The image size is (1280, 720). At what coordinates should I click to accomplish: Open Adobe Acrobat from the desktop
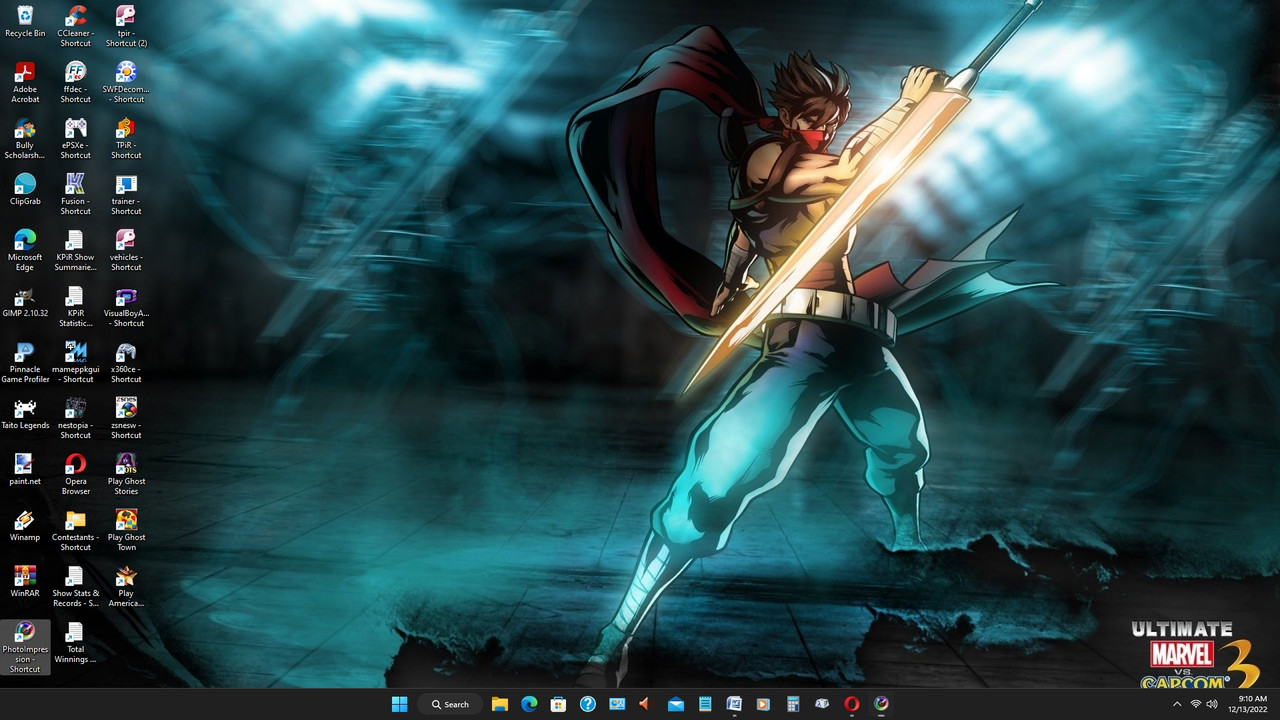click(25, 82)
